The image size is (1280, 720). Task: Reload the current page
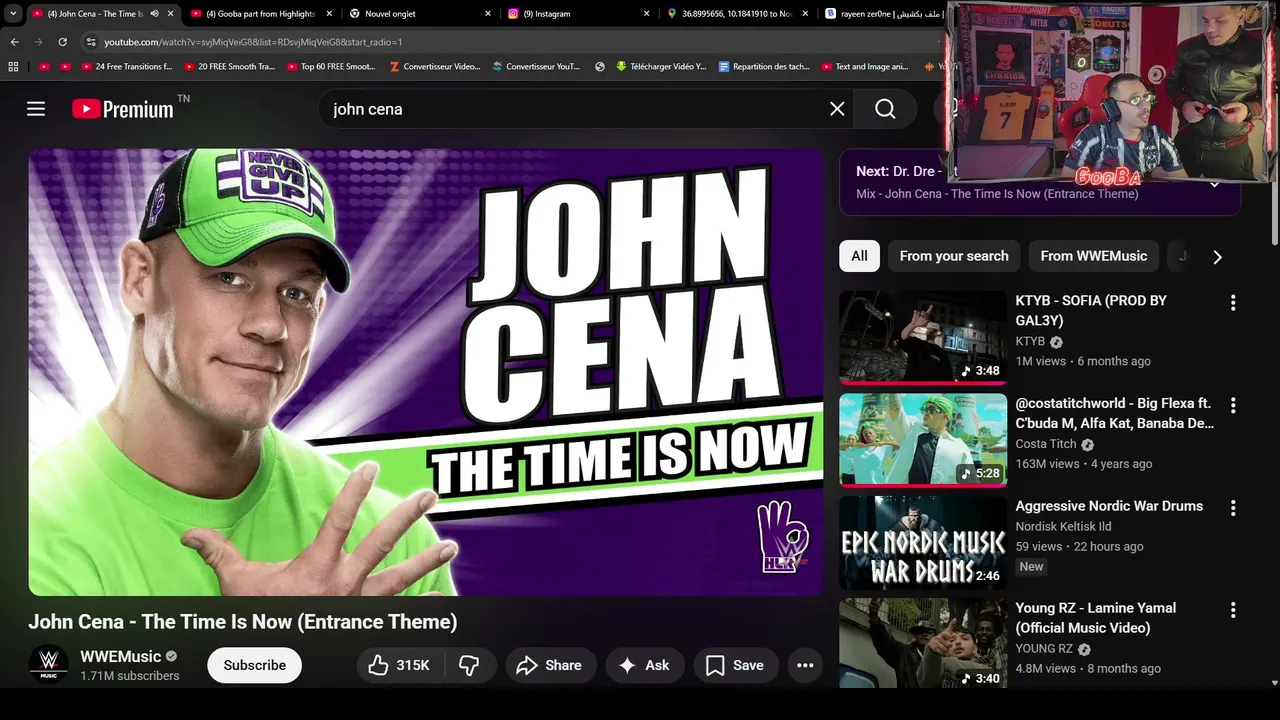tap(63, 42)
